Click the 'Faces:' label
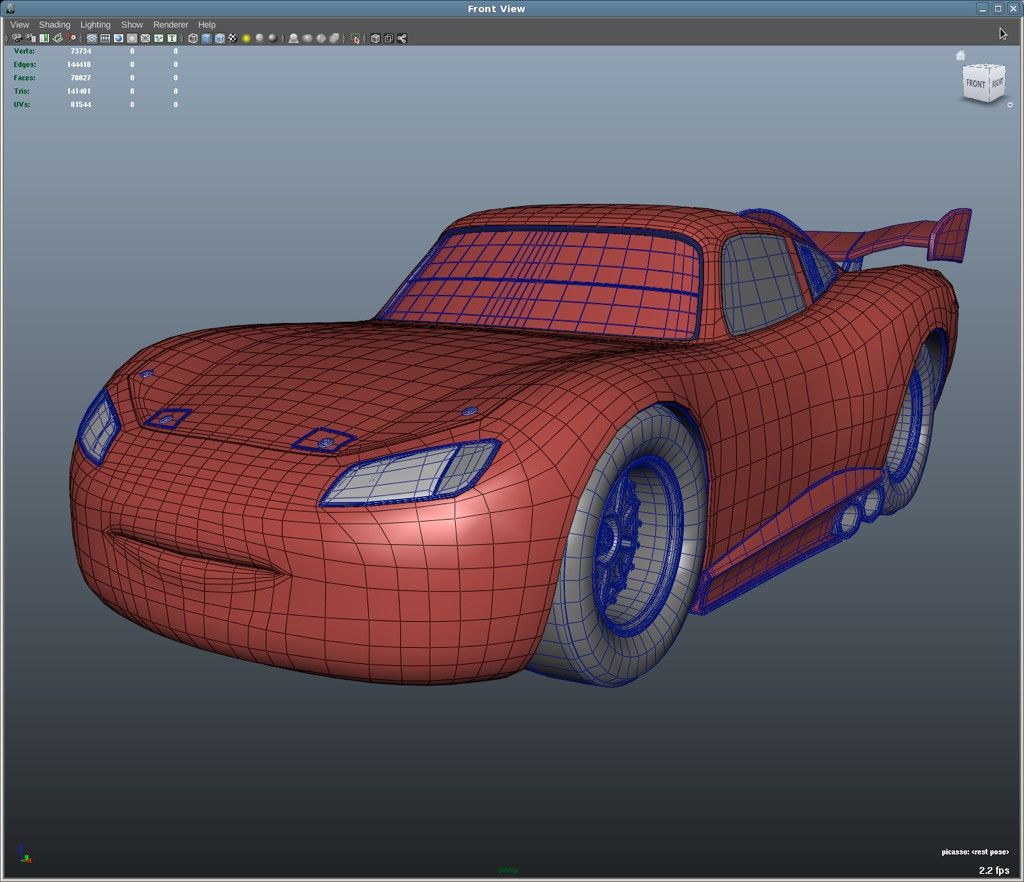Image resolution: width=1024 pixels, height=882 pixels. 24,78
